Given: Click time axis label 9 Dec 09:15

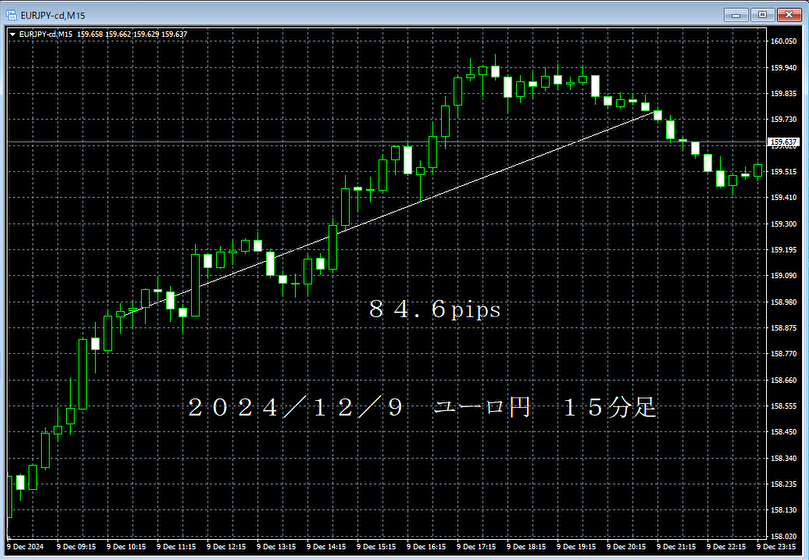Looking at the screenshot, I should point(76,547).
